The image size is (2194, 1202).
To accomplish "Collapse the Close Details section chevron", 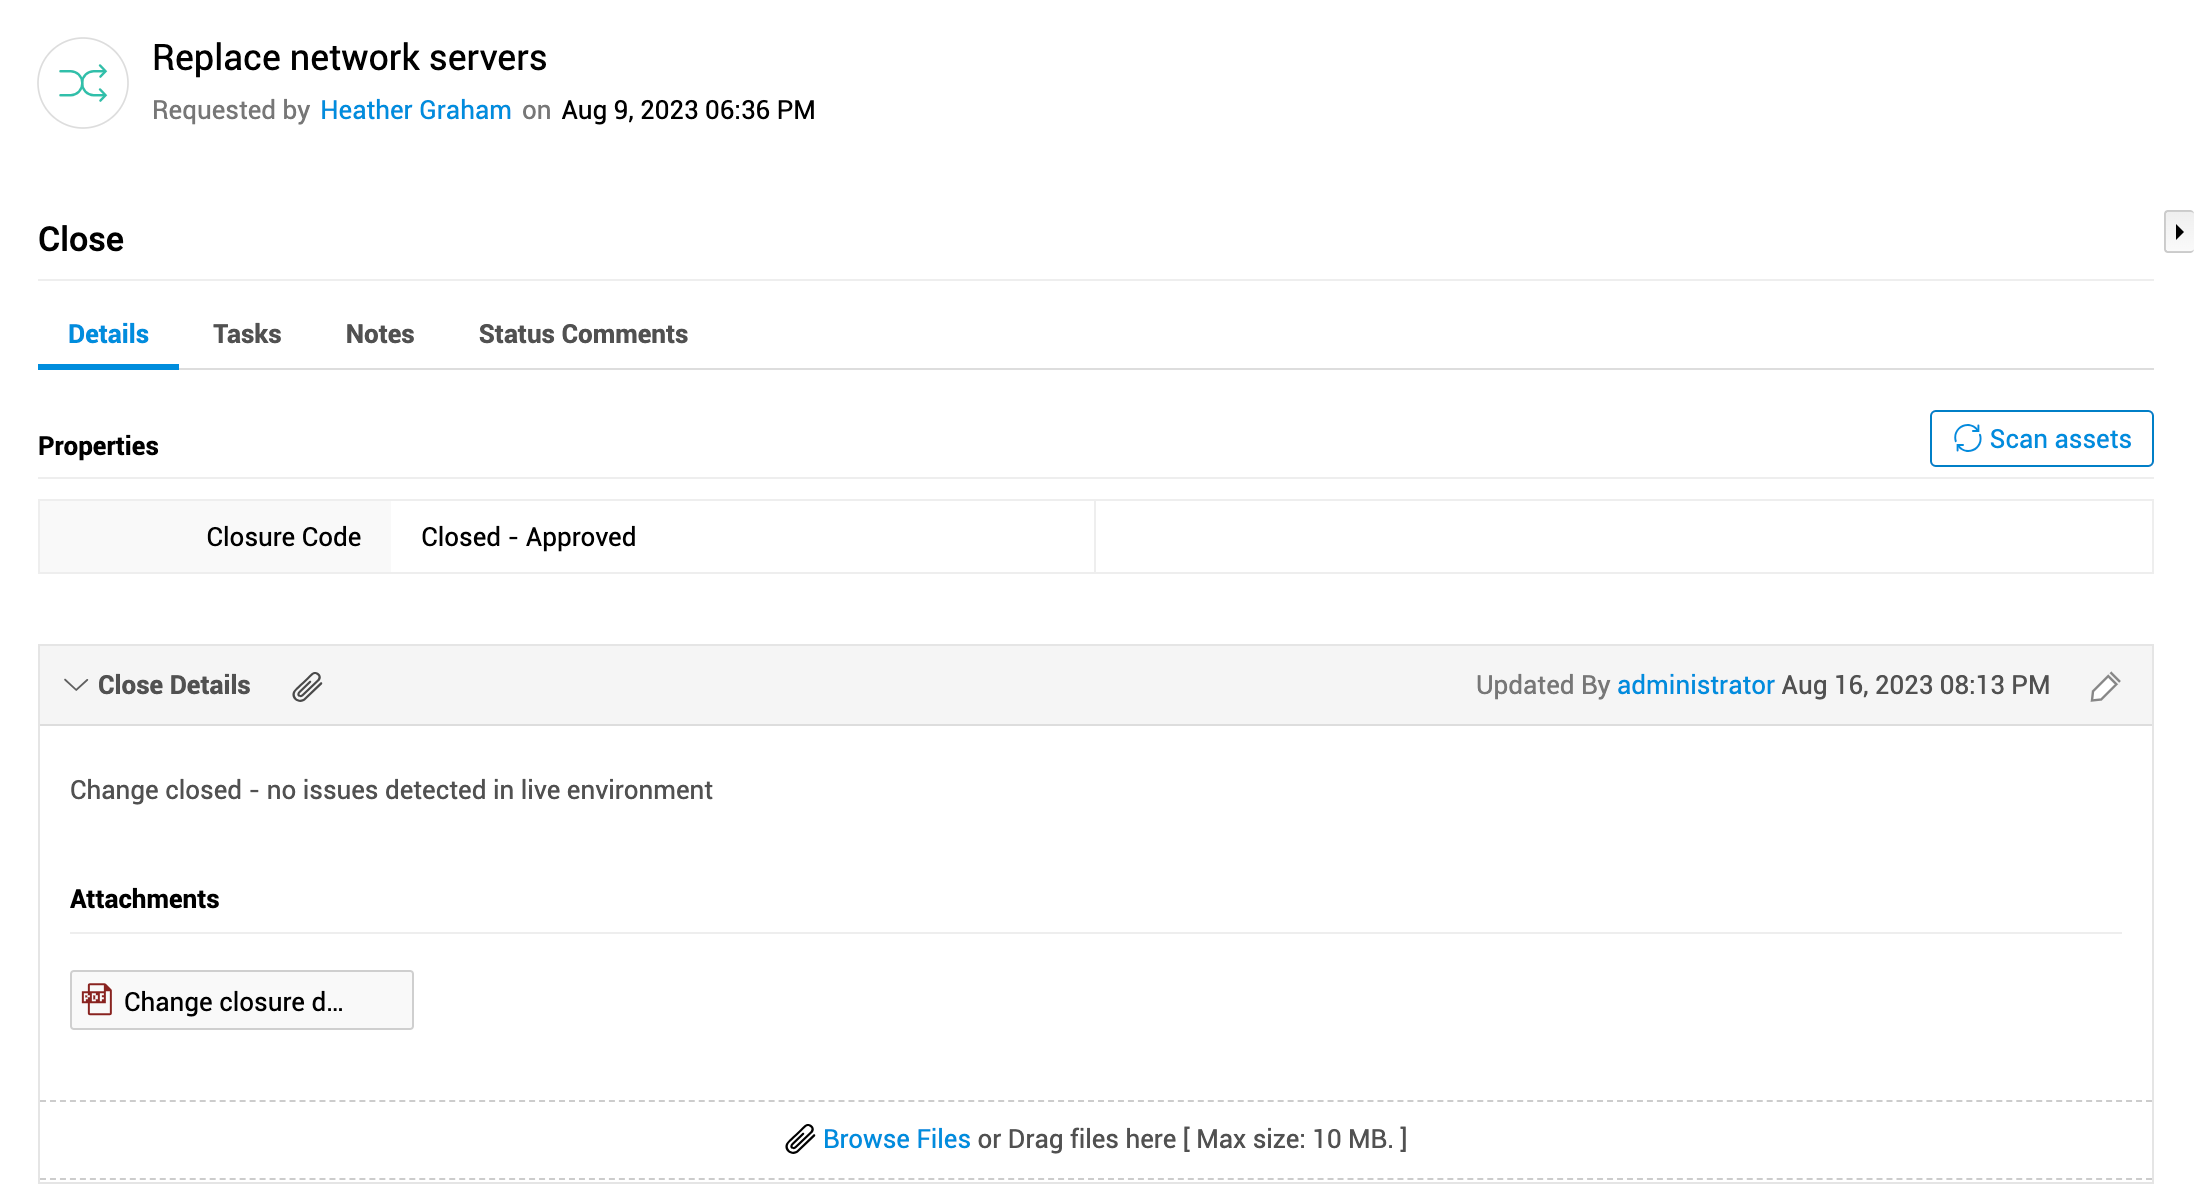I will coord(75,685).
